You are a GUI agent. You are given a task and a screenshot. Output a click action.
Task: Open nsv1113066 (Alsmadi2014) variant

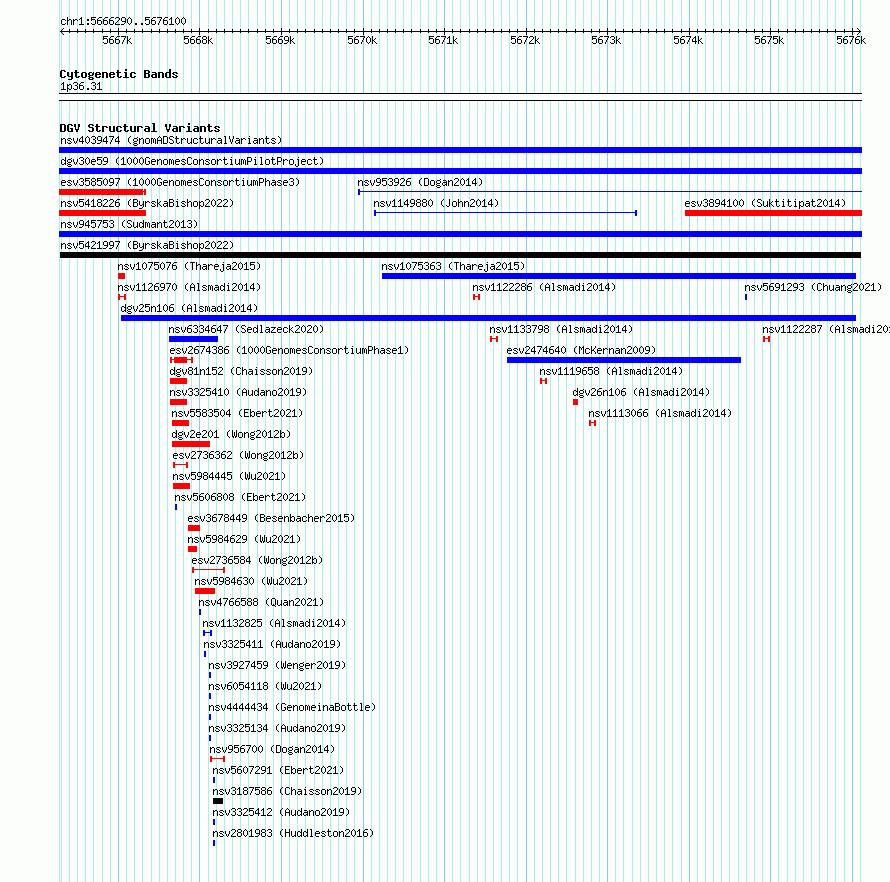(x=660, y=413)
